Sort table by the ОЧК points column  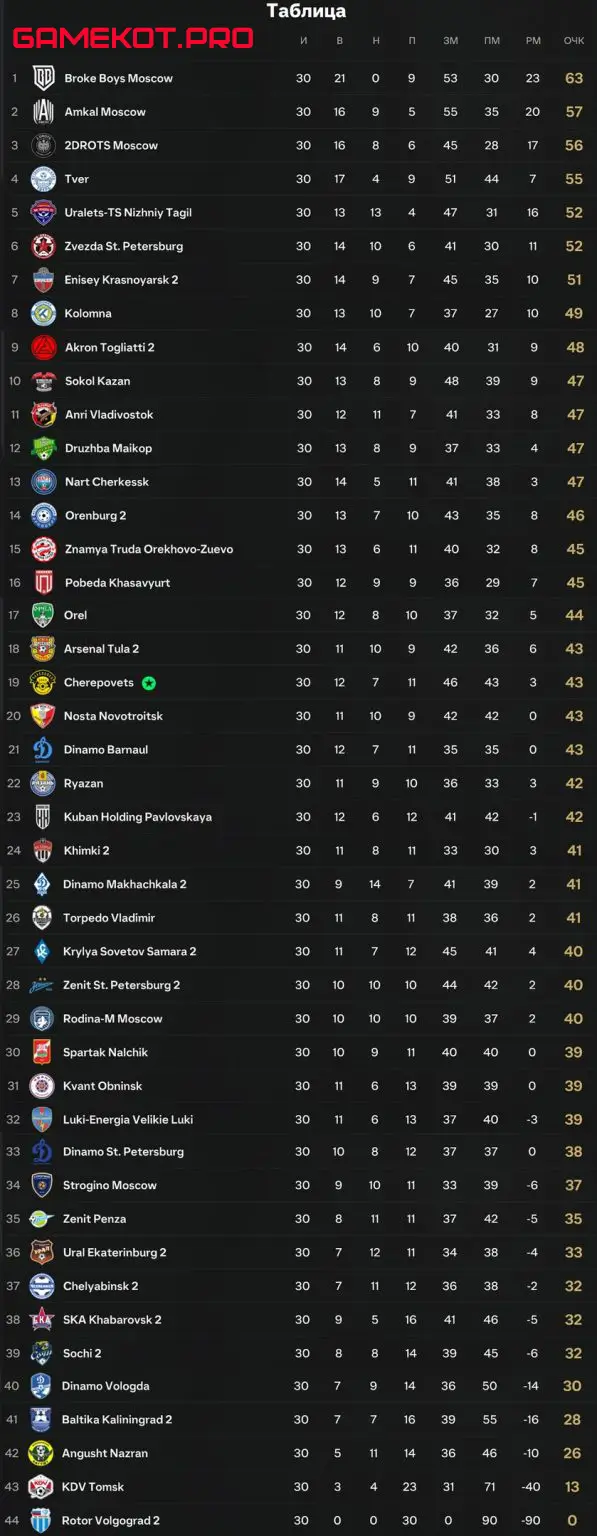pyautogui.click(x=573, y=41)
